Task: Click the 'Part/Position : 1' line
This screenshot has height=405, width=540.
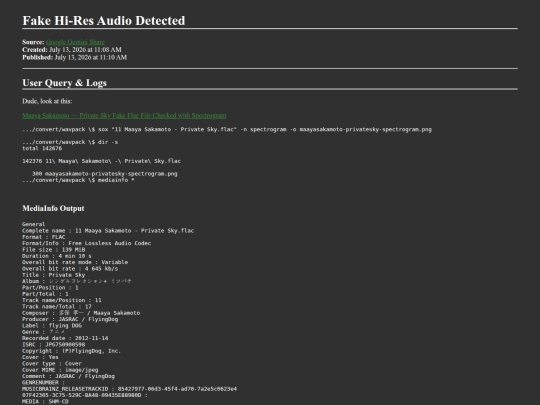Action: (50, 288)
